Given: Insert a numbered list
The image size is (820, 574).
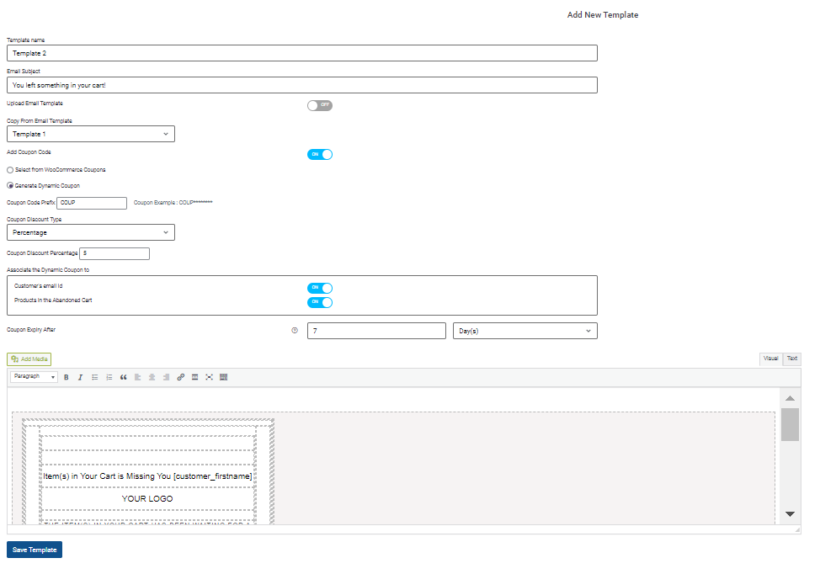Looking at the screenshot, I should [109, 377].
